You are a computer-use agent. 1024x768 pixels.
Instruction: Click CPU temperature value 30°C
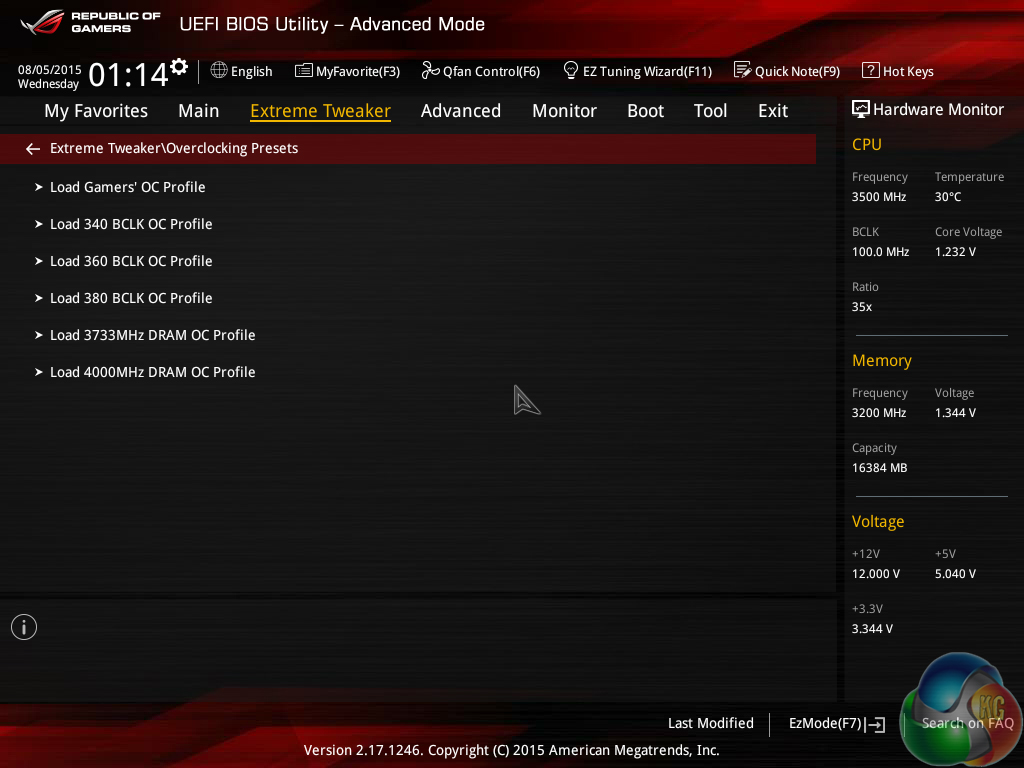coord(948,197)
